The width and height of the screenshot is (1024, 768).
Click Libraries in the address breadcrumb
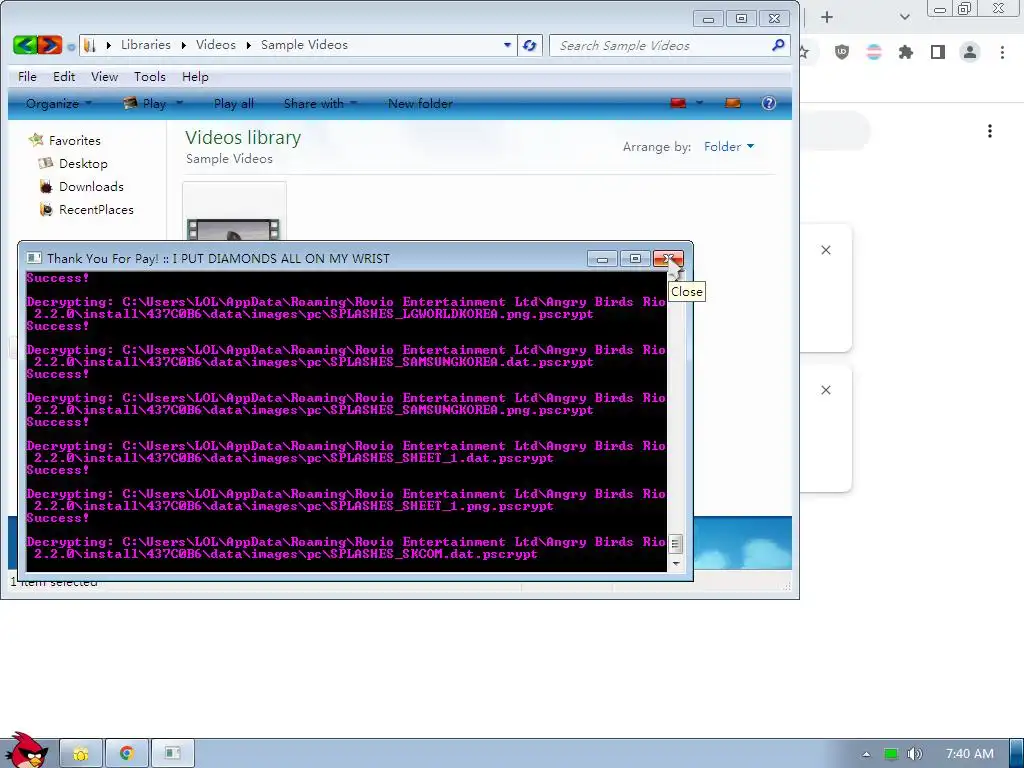coord(146,44)
